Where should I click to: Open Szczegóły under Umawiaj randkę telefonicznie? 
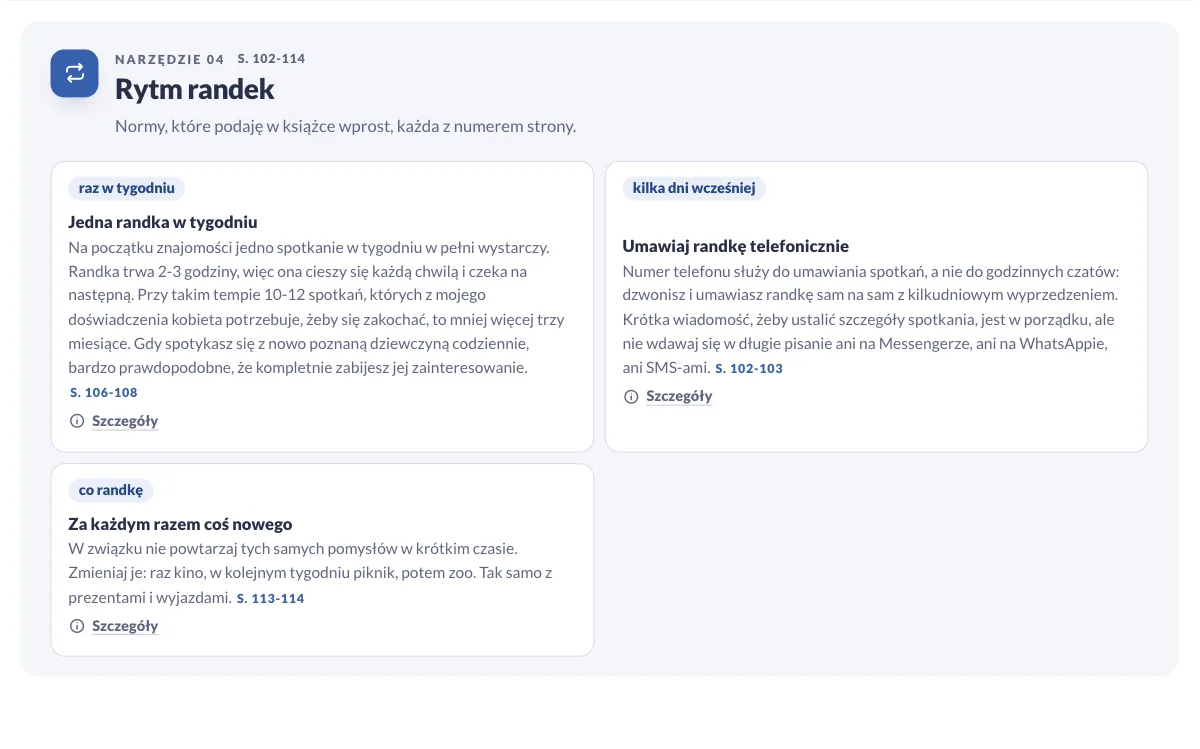click(679, 396)
